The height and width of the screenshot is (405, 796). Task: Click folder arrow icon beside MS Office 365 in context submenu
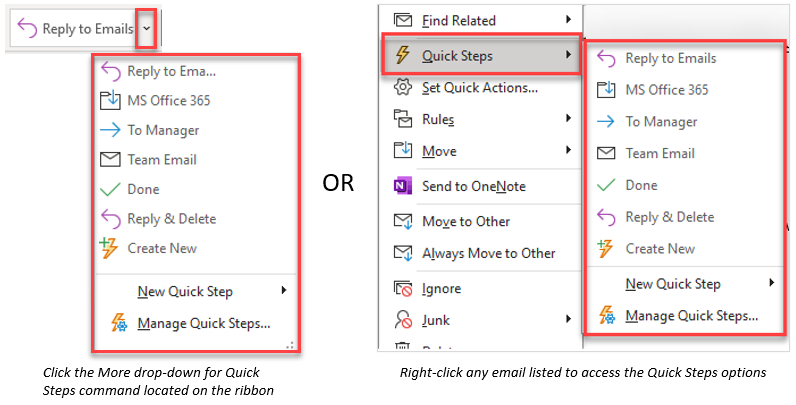(x=606, y=90)
